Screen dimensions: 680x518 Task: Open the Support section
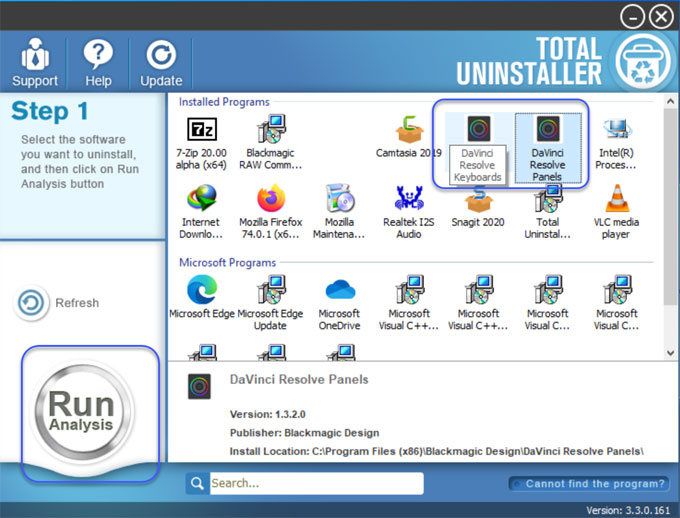coord(35,62)
